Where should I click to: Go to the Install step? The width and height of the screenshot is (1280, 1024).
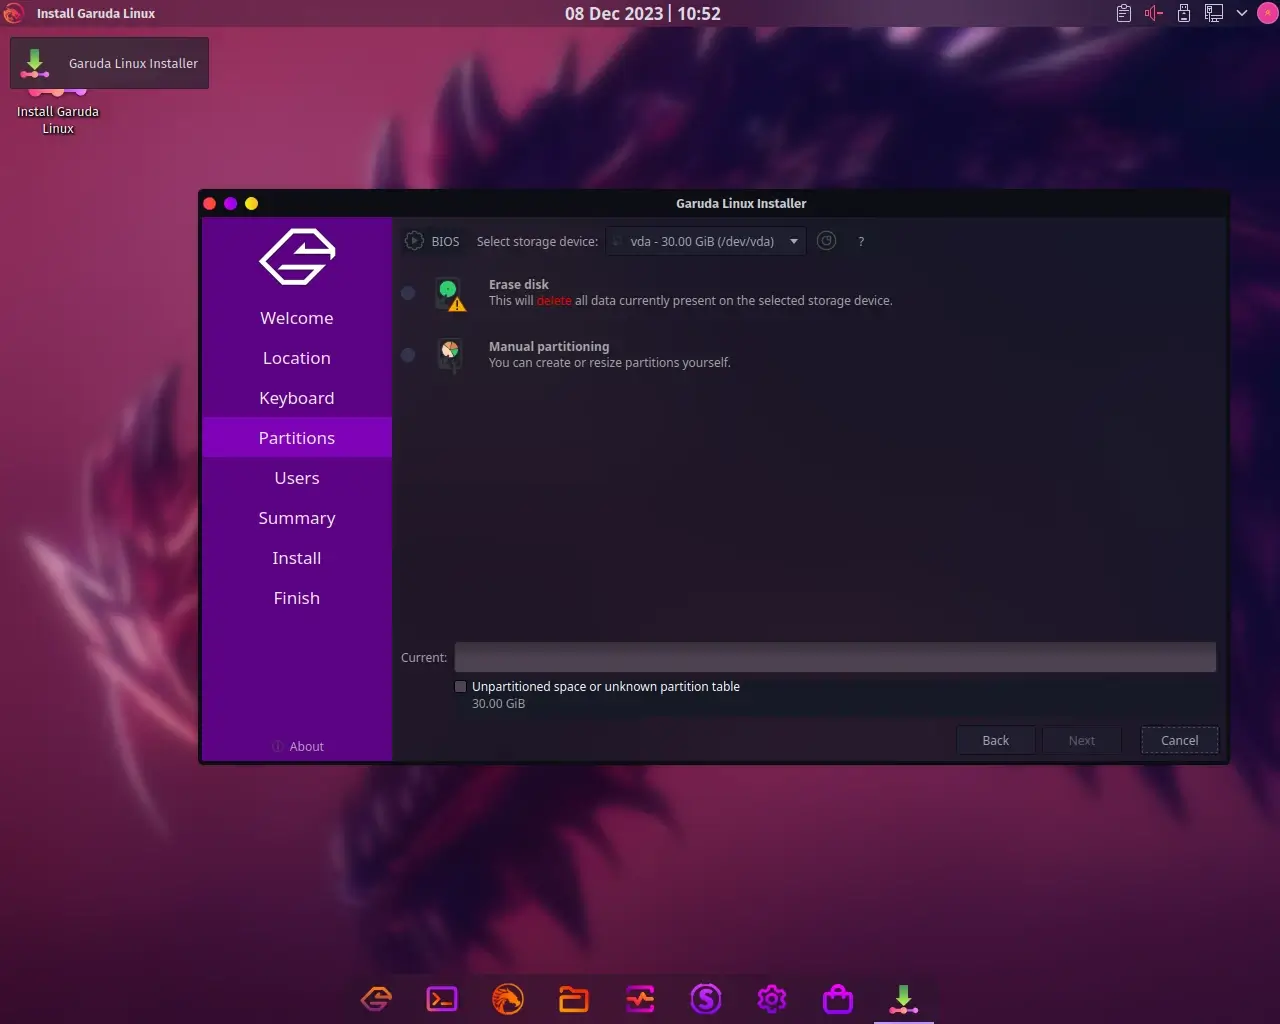(x=297, y=558)
